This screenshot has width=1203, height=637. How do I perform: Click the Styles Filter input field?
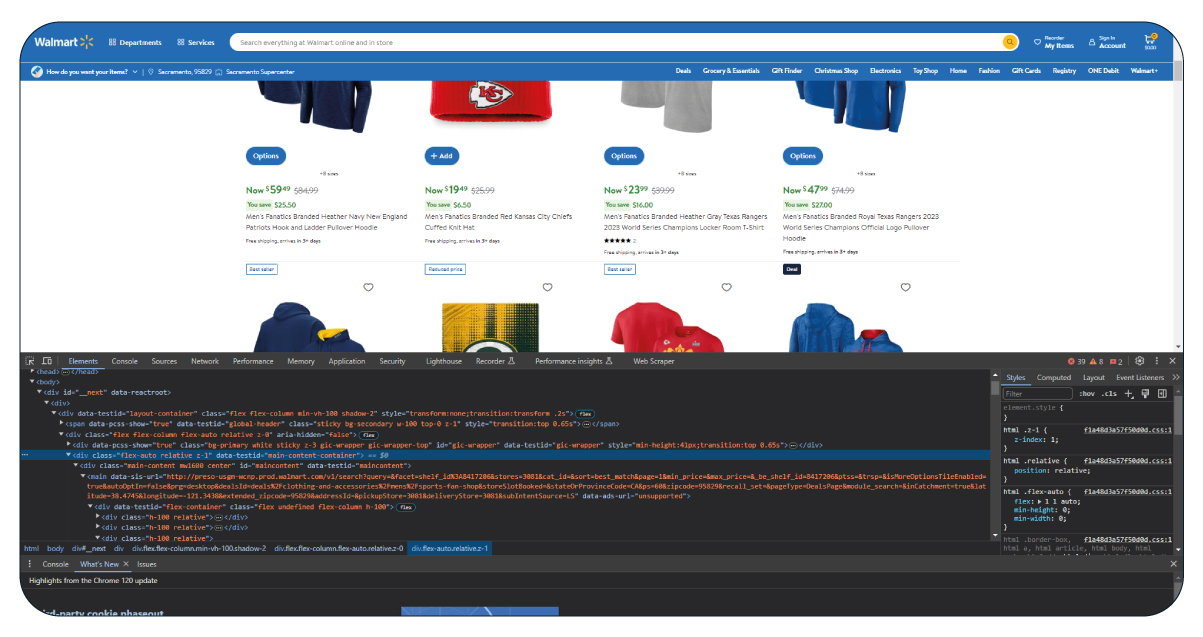click(x=1037, y=394)
